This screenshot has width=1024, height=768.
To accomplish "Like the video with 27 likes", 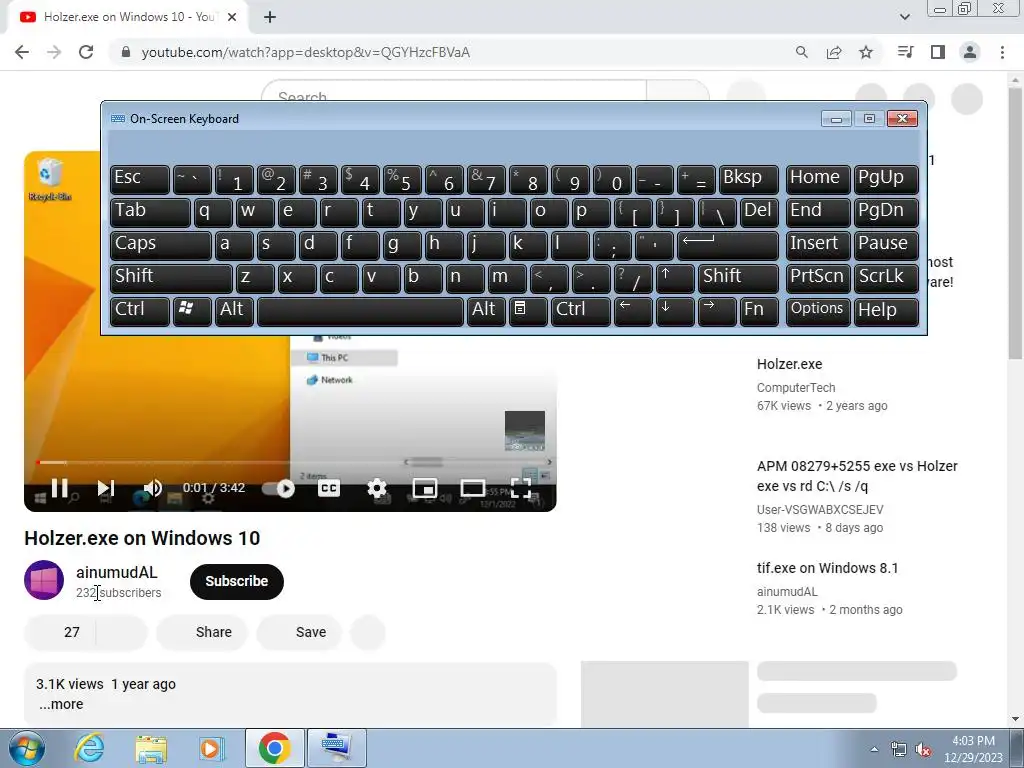I will pyautogui.click(x=60, y=632).
